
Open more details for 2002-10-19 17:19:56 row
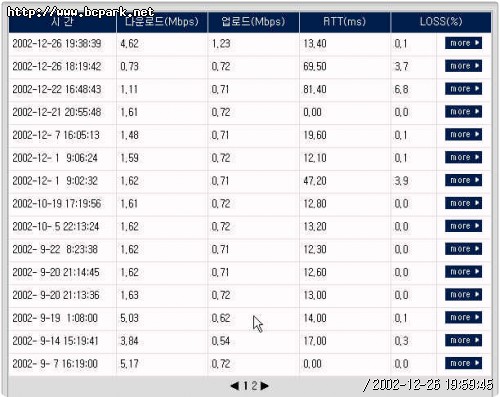pos(463,203)
